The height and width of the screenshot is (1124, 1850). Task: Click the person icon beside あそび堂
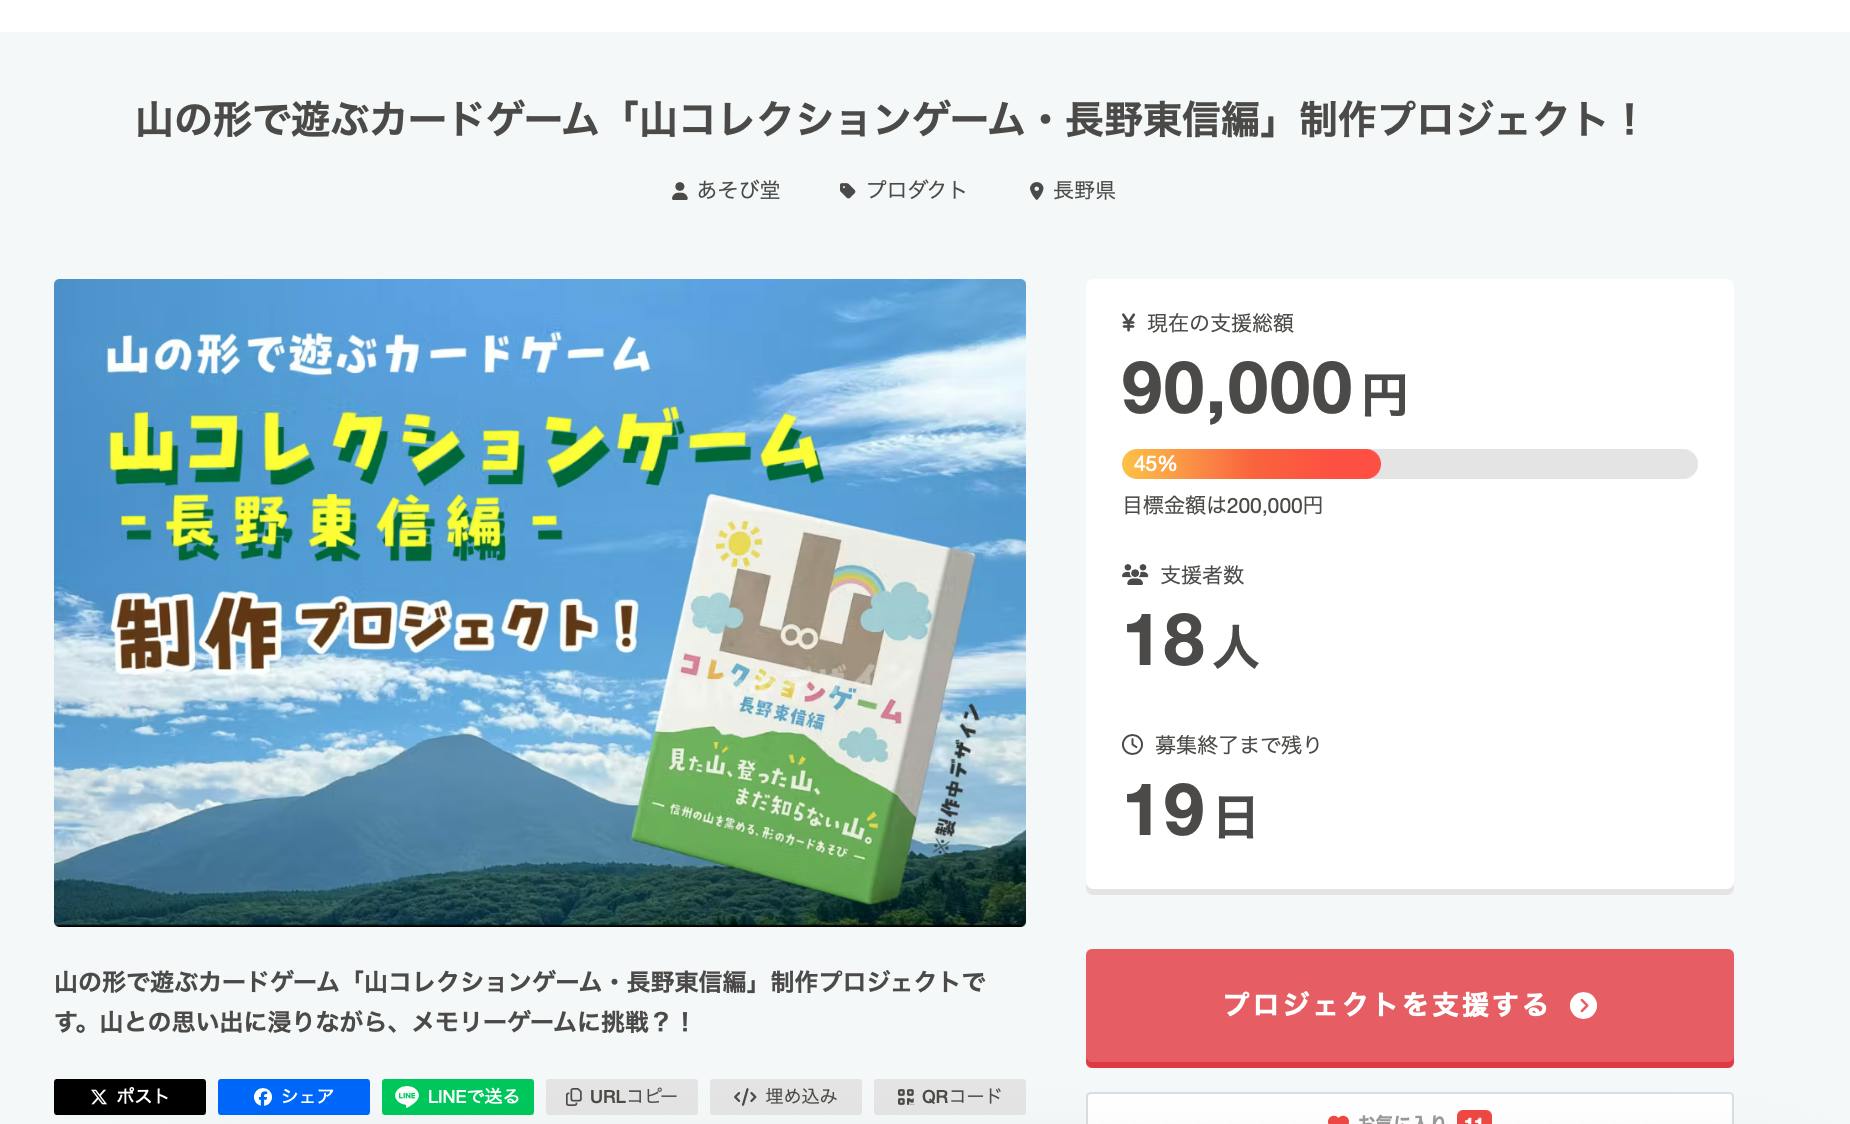[x=680, y=191]
